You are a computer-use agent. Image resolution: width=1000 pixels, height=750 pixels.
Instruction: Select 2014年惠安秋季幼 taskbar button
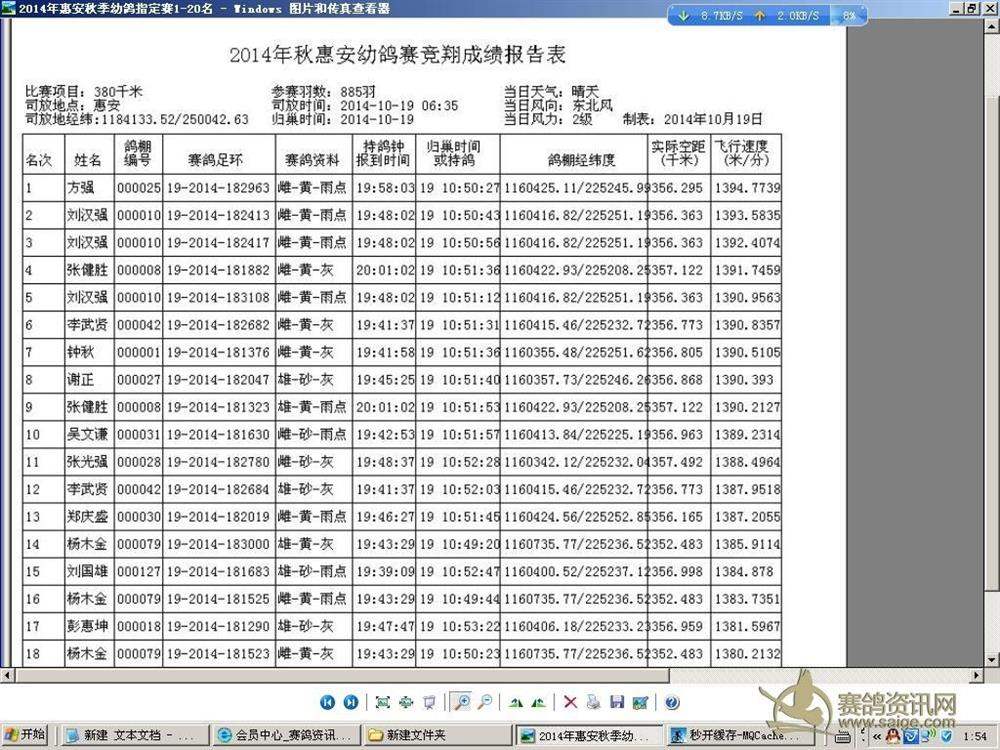point(587,735)
